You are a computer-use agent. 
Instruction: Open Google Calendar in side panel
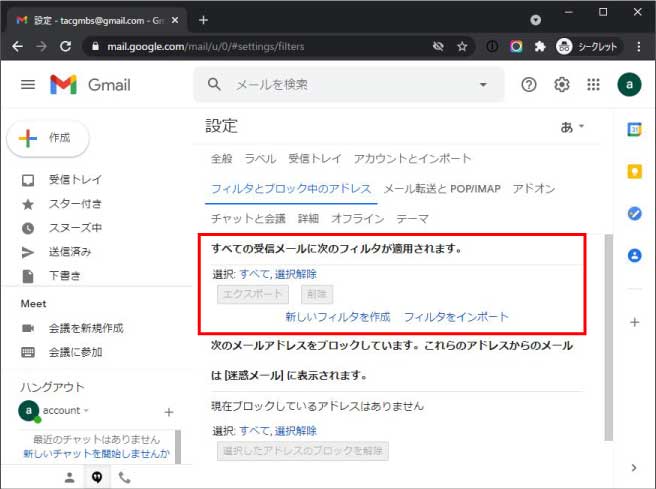[x=634, y=129]
